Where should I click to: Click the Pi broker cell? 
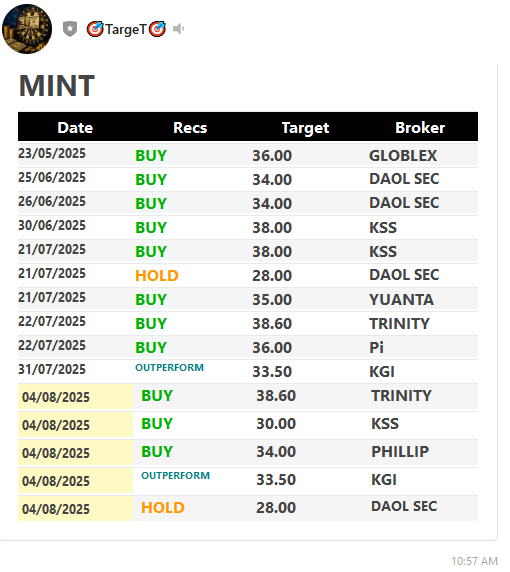tap(376, 348)
